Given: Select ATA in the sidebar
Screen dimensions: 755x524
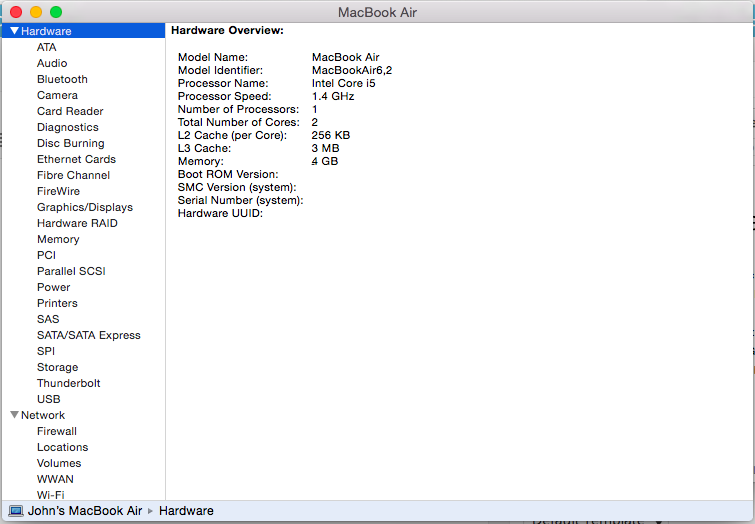Looking at the screenshot, I should tap(47, 47).
